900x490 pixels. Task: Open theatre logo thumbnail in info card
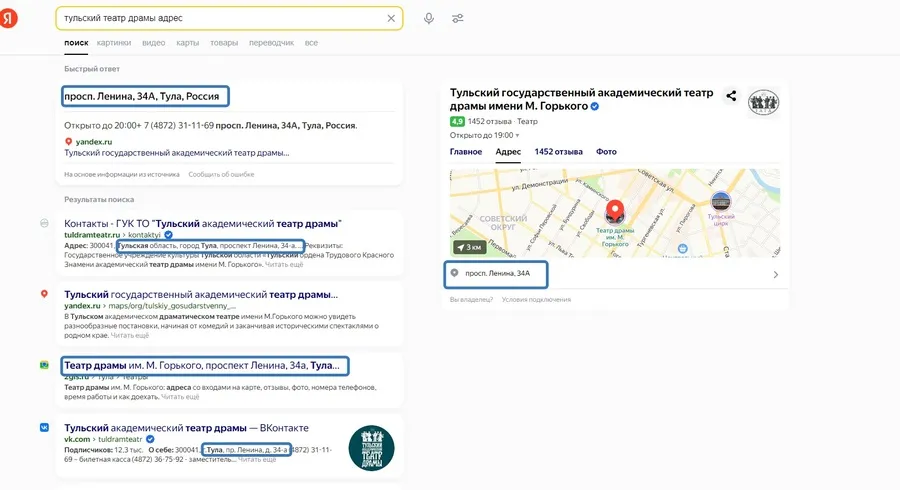763,103
